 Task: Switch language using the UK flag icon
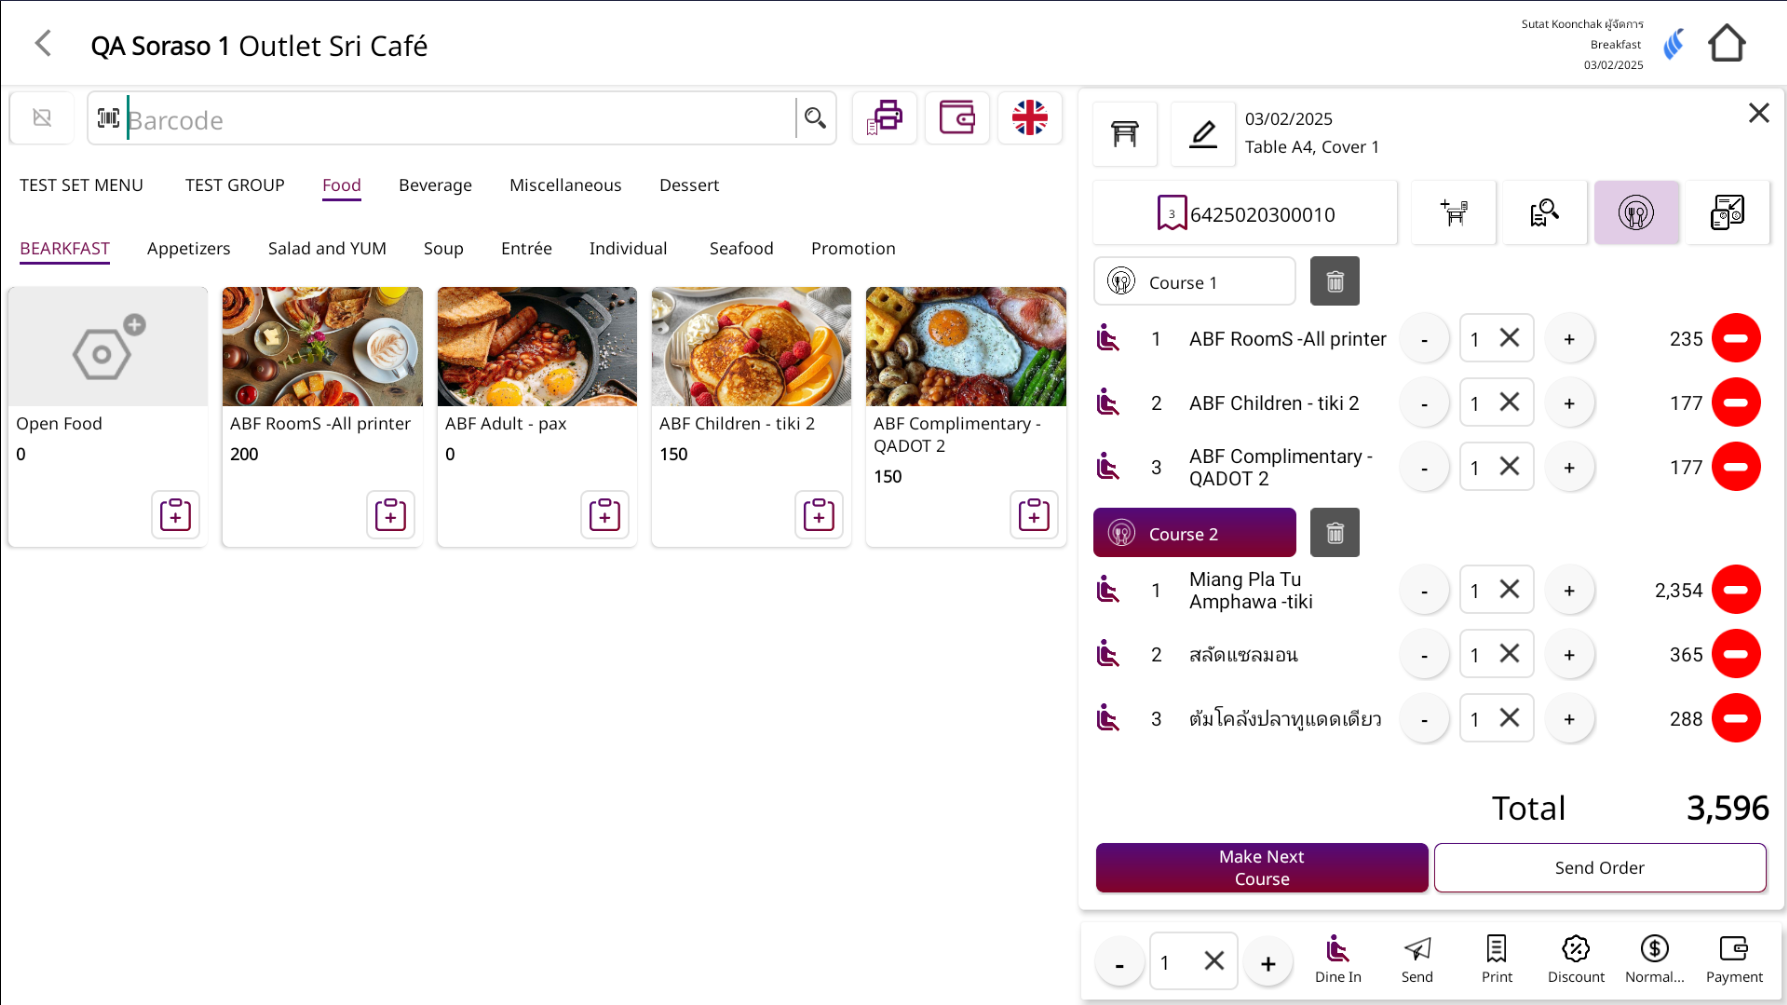tap(1029, 118)
